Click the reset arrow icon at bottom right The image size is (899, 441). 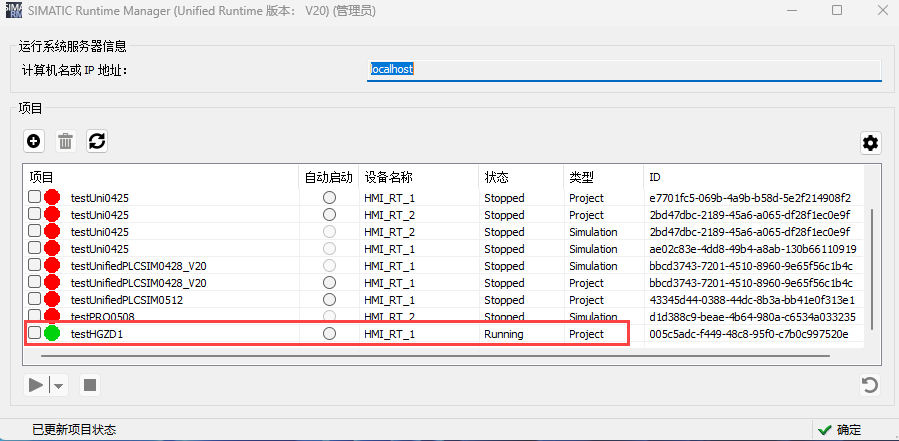click(x=871, y=385)
